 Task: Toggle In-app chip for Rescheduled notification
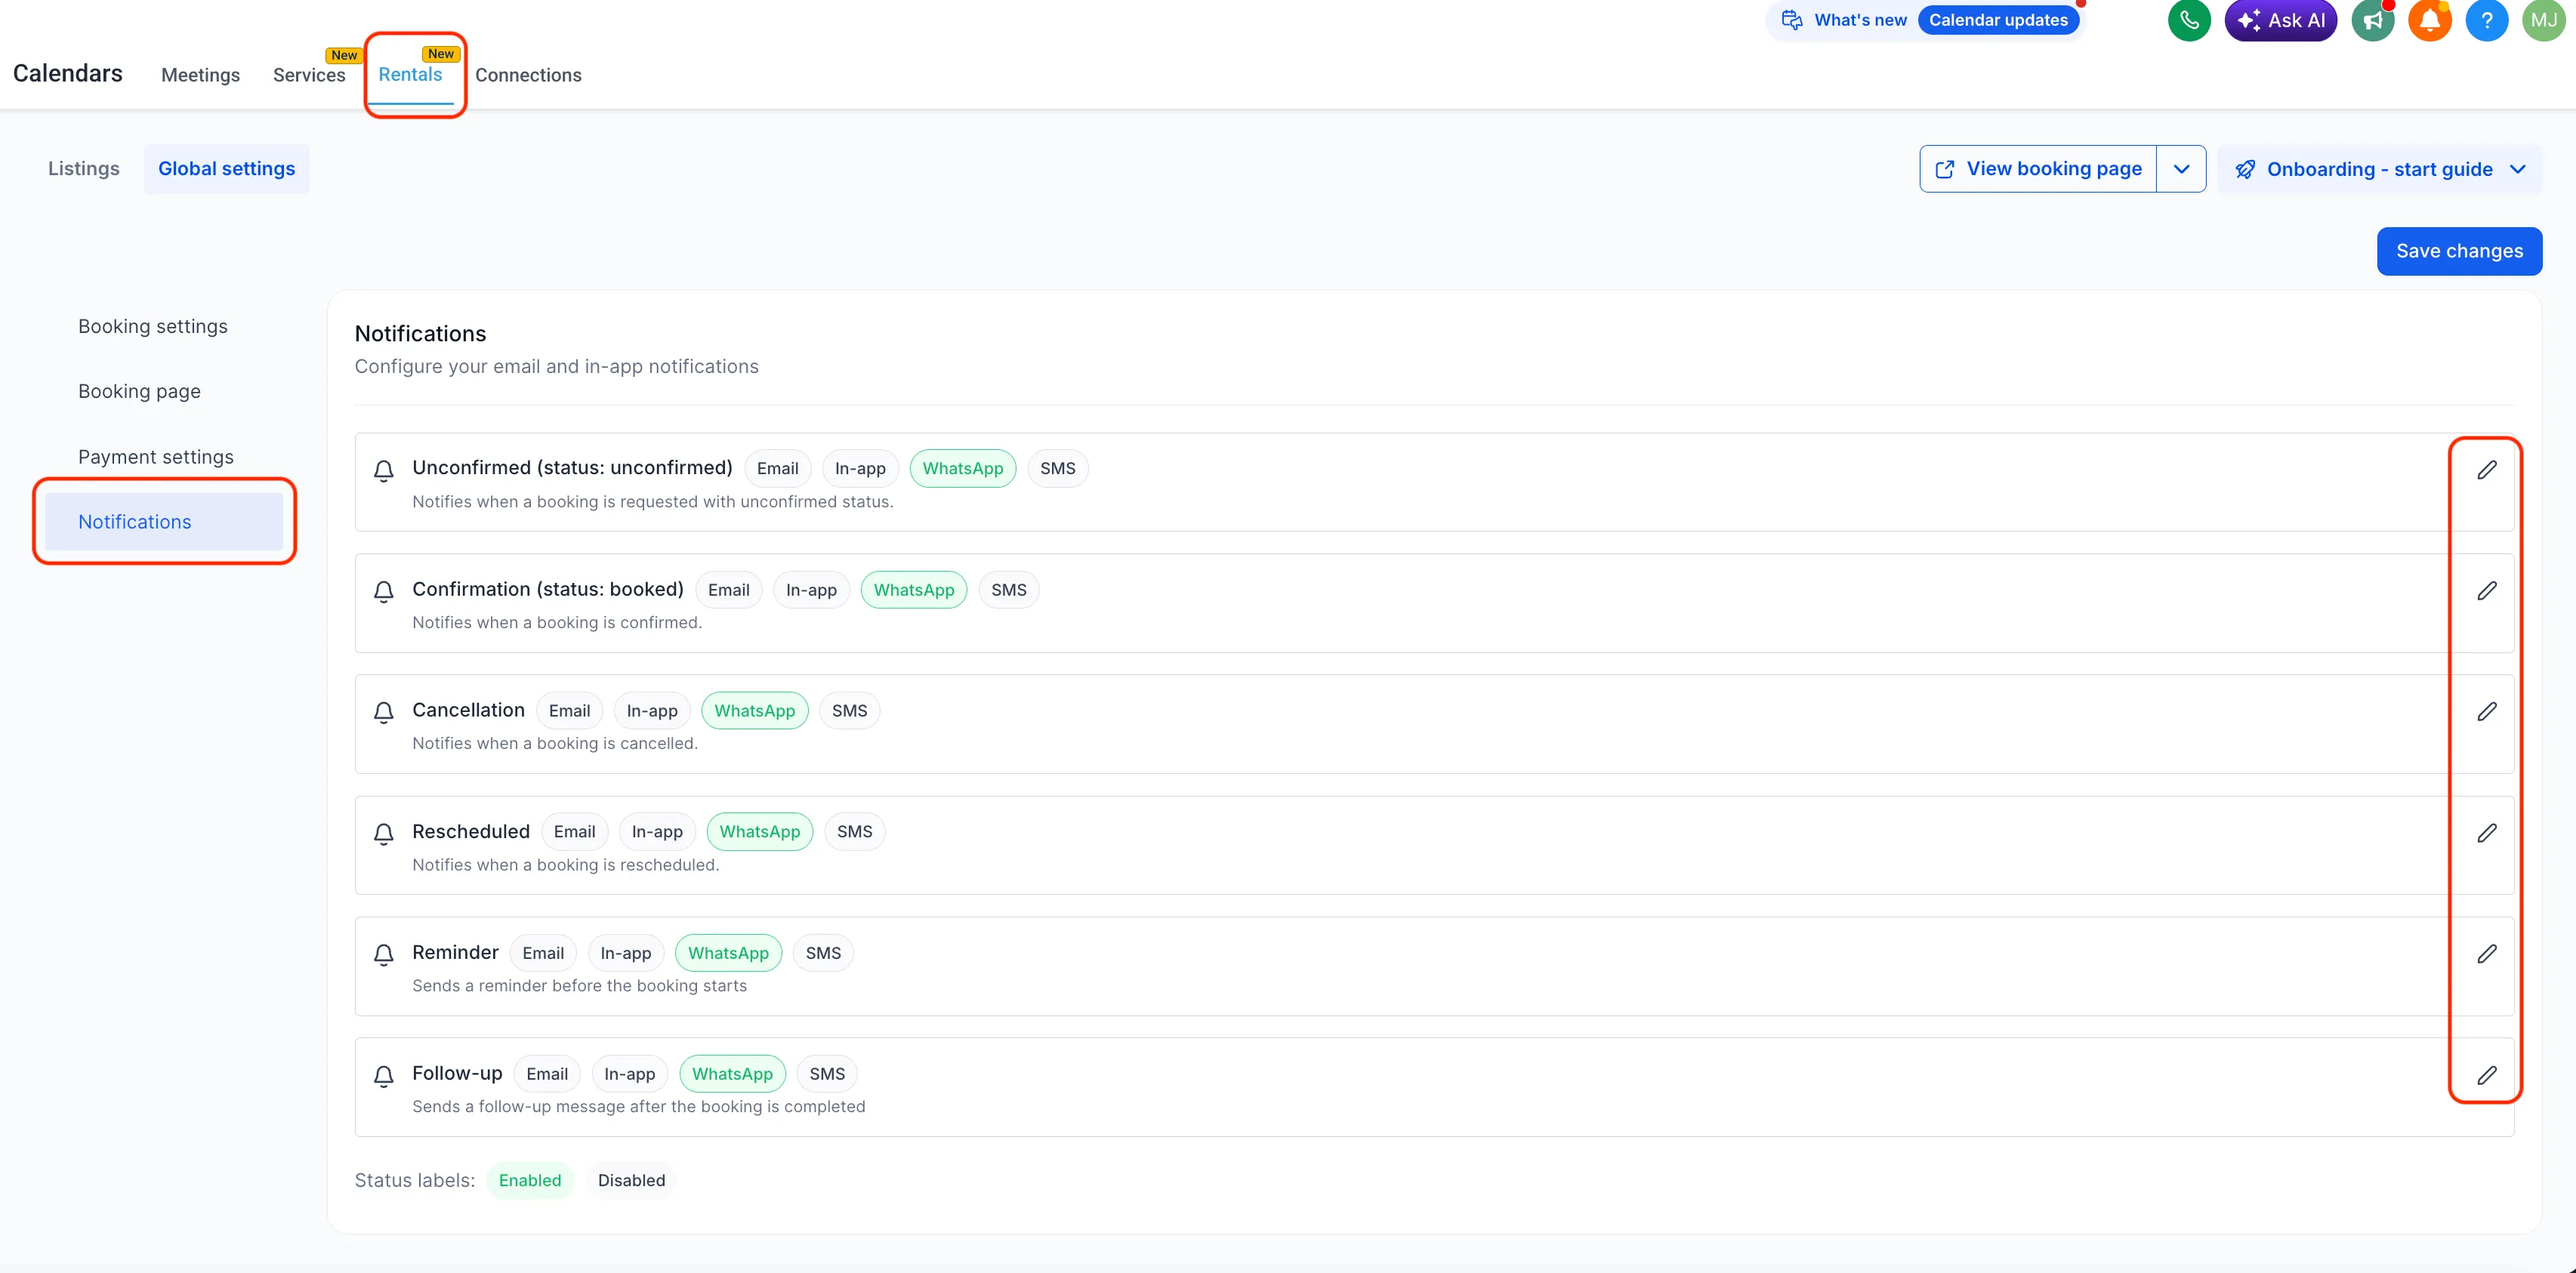(657, 832)
